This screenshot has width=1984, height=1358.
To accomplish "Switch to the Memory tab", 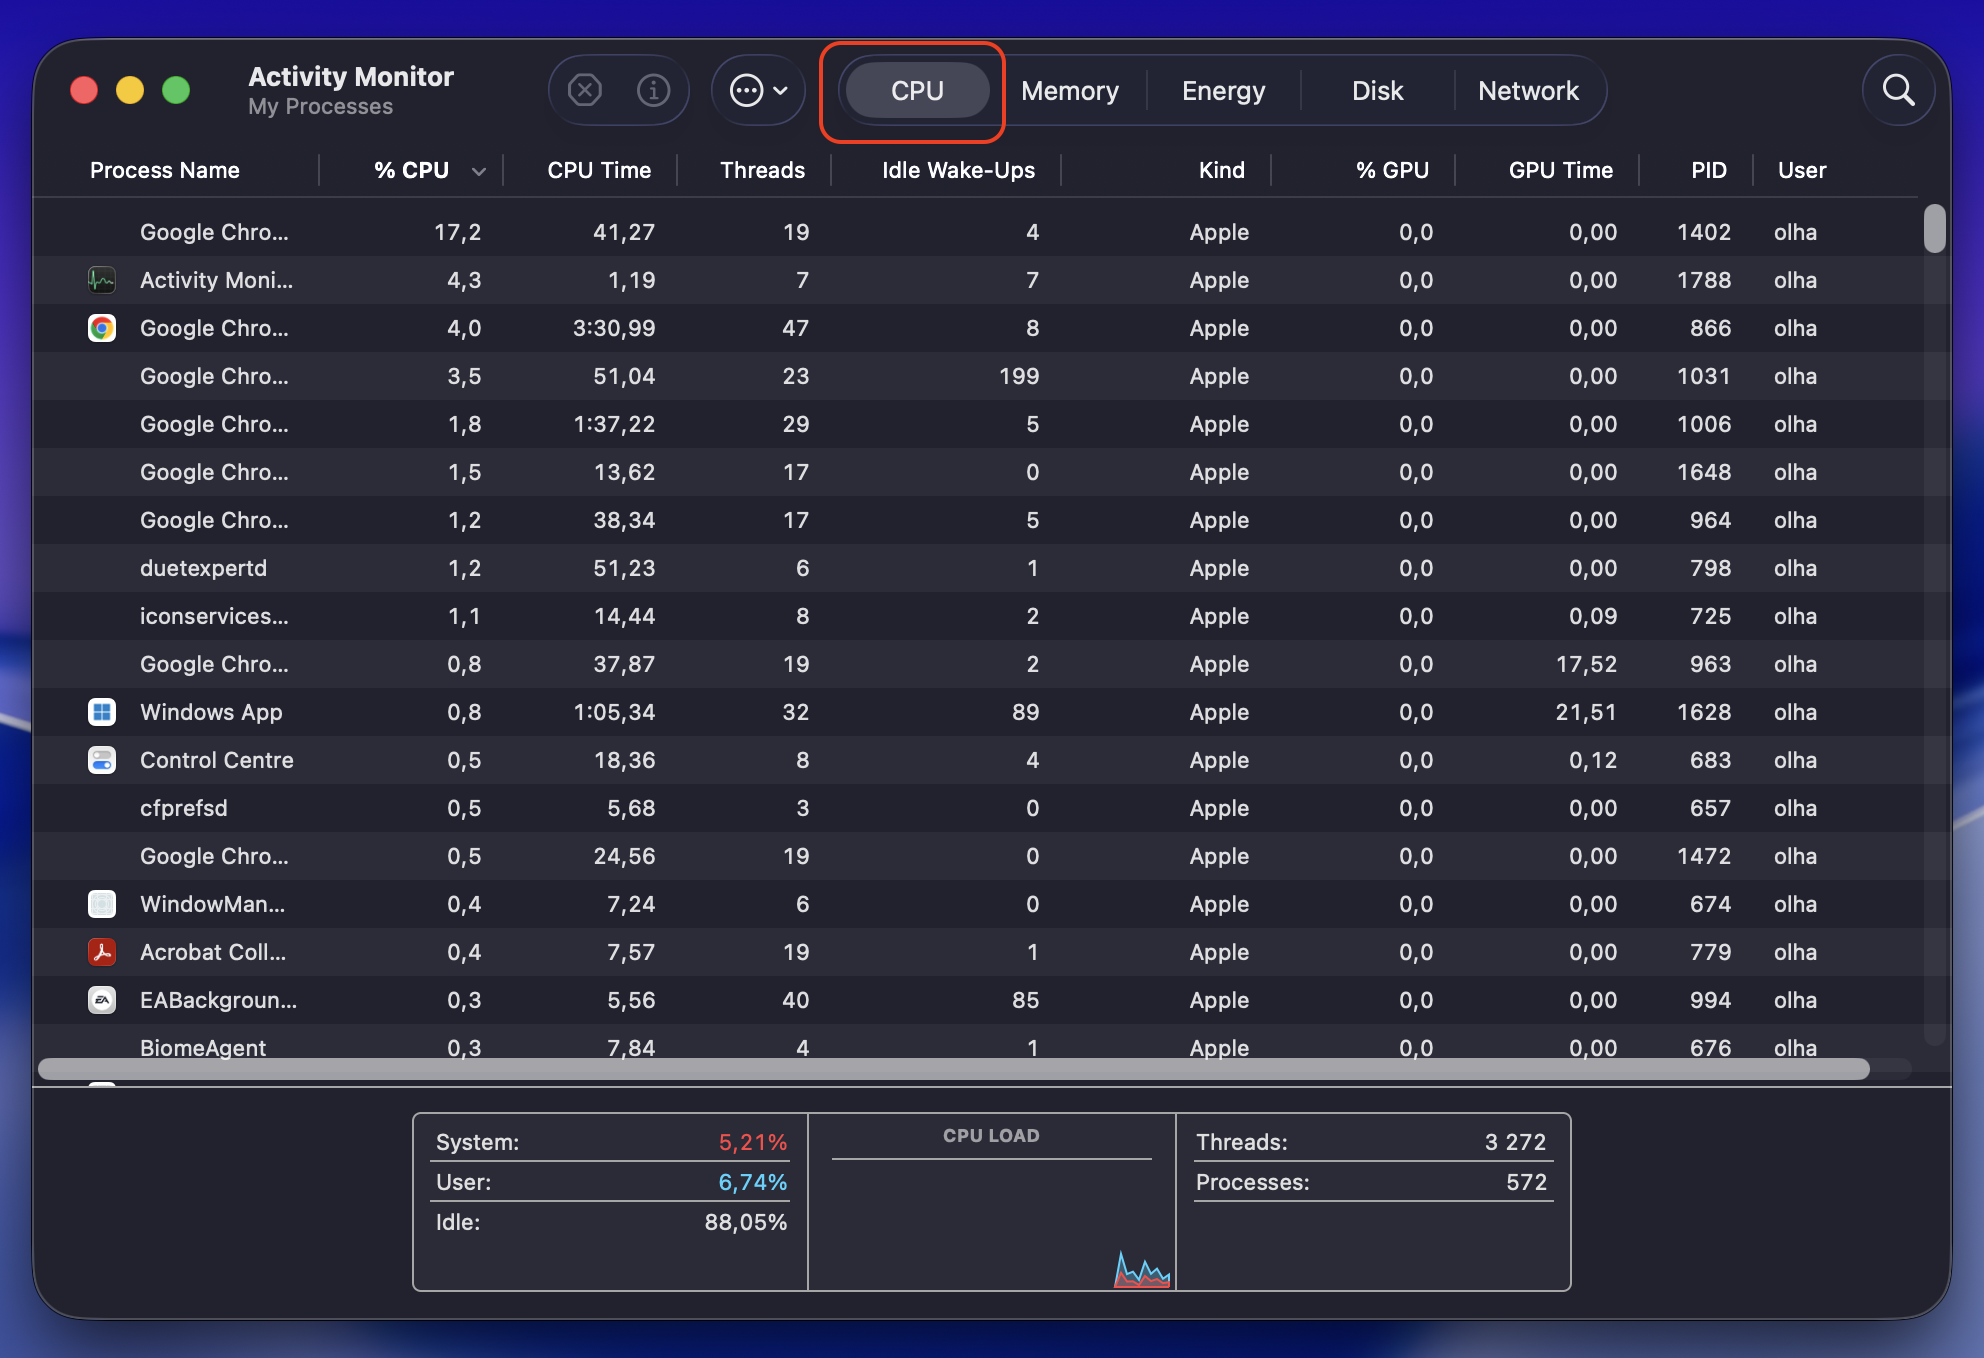I will click(1070, 91).
